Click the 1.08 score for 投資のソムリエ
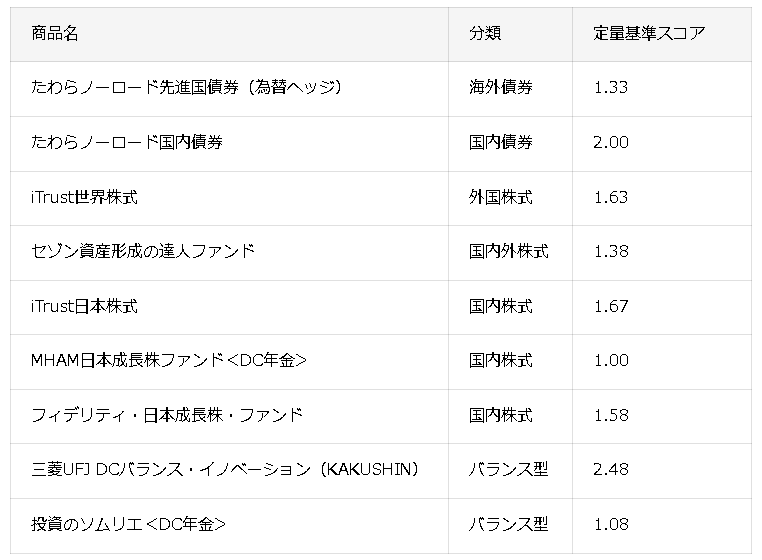 tap(611, 524)
